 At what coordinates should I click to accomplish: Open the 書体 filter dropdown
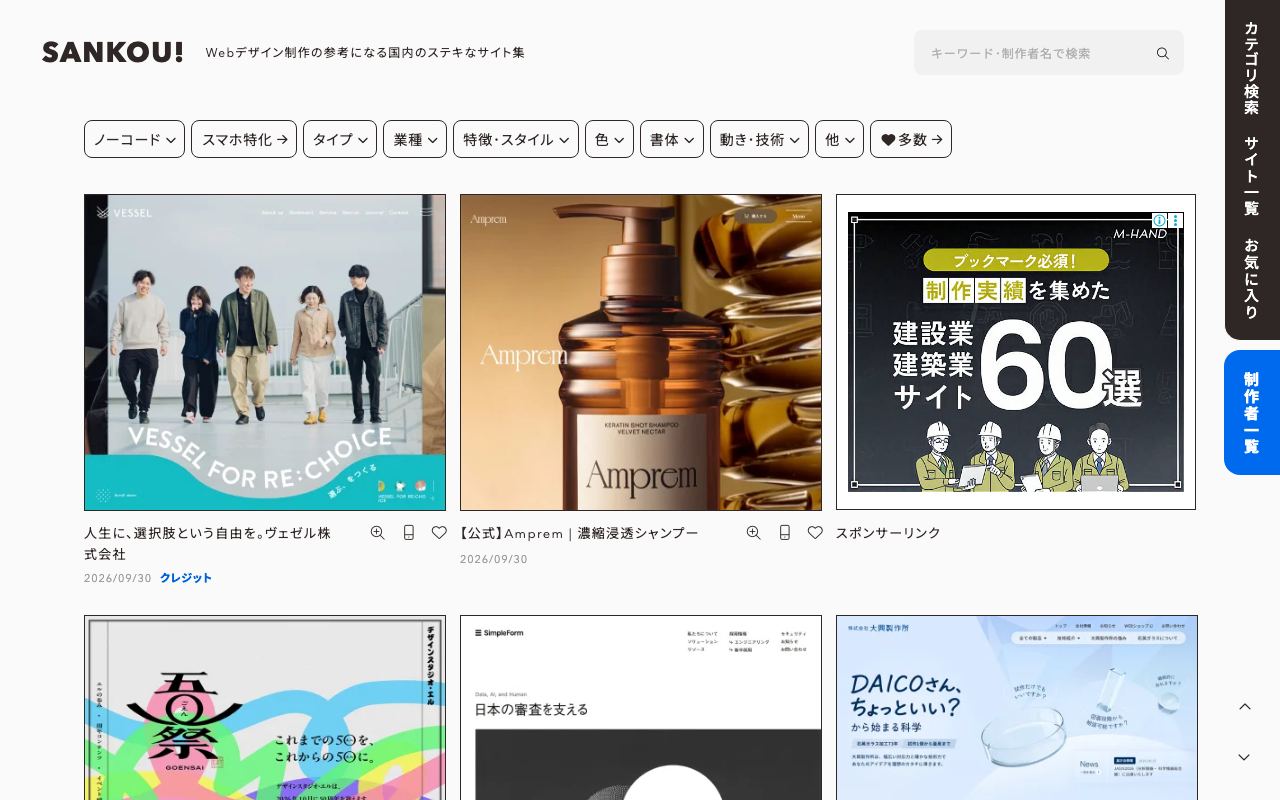point(672,139)
